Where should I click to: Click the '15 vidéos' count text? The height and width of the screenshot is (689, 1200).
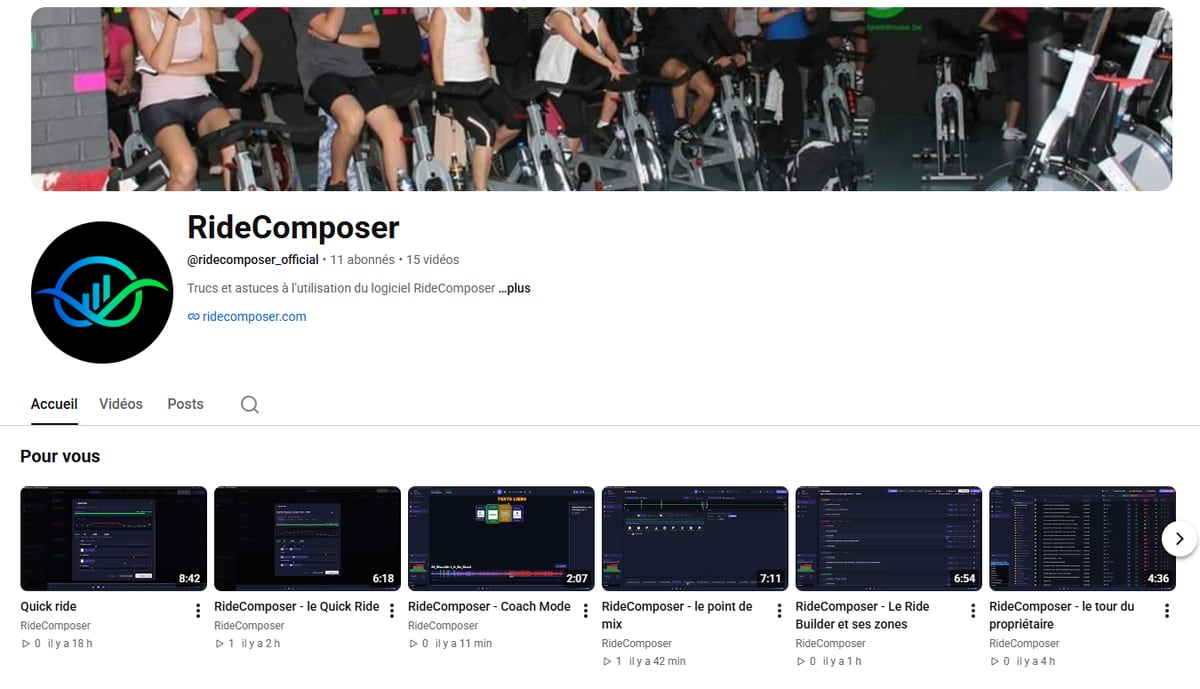(x=433, y=260)
